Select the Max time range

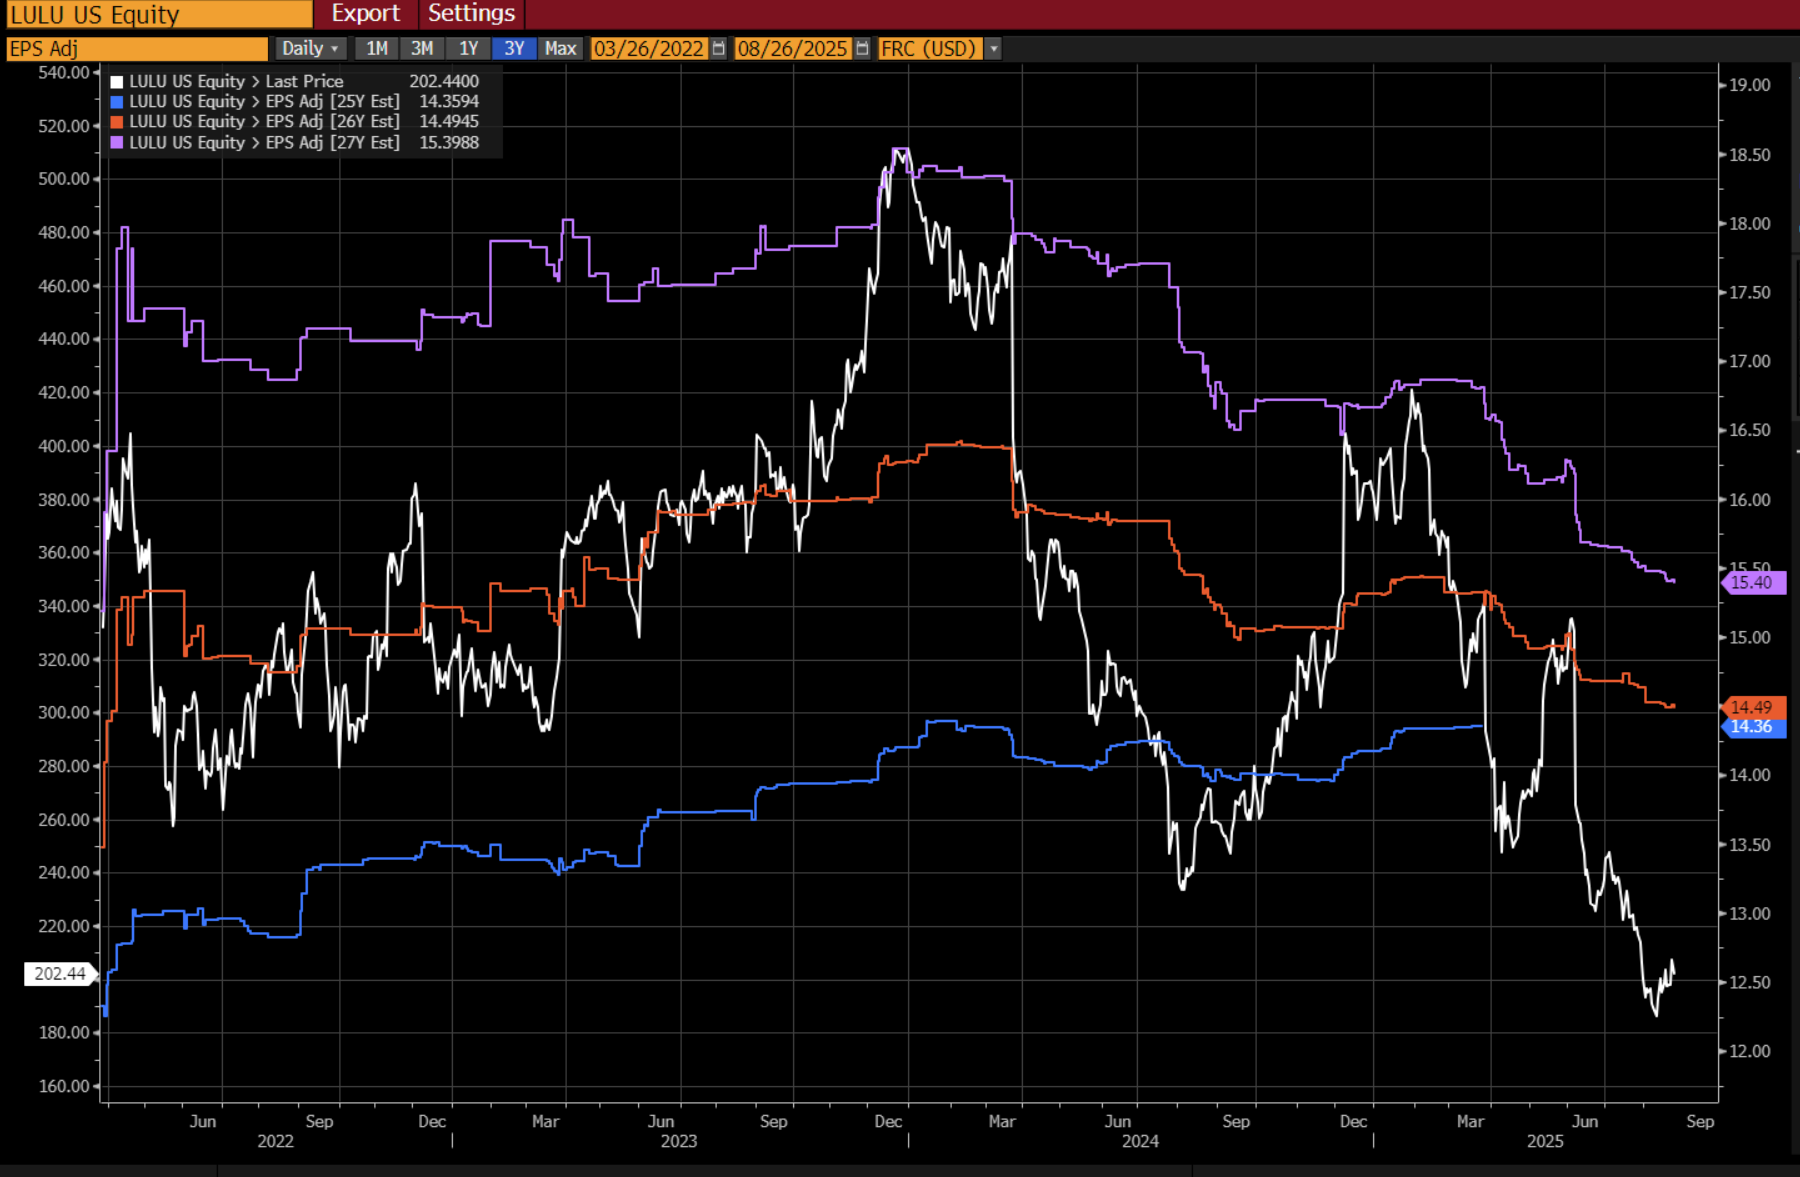coord(560,48)
